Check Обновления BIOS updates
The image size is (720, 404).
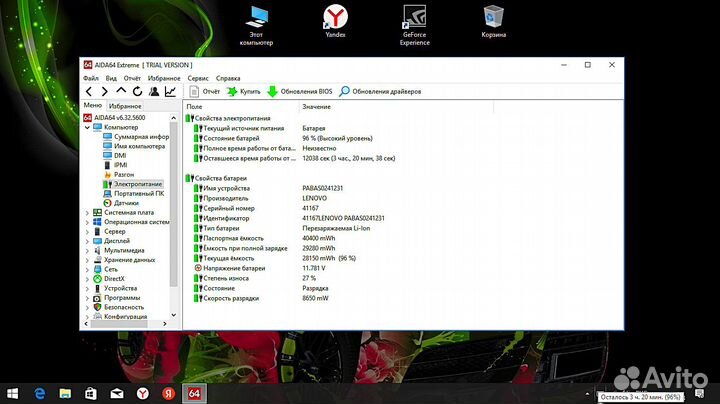point(300,91)
